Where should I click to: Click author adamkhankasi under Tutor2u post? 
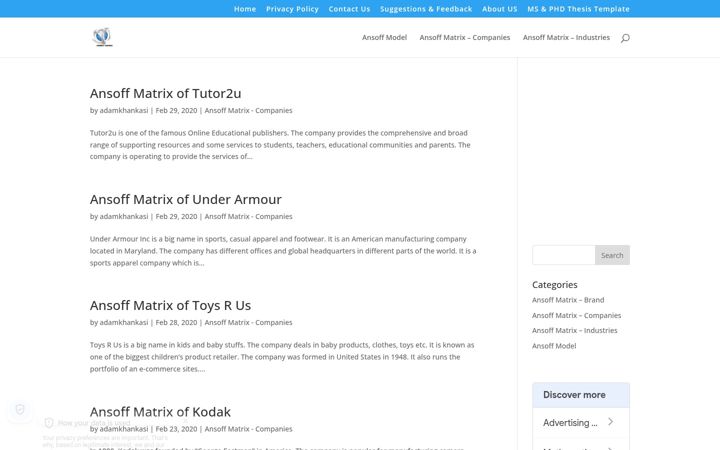tap(124, 110)
